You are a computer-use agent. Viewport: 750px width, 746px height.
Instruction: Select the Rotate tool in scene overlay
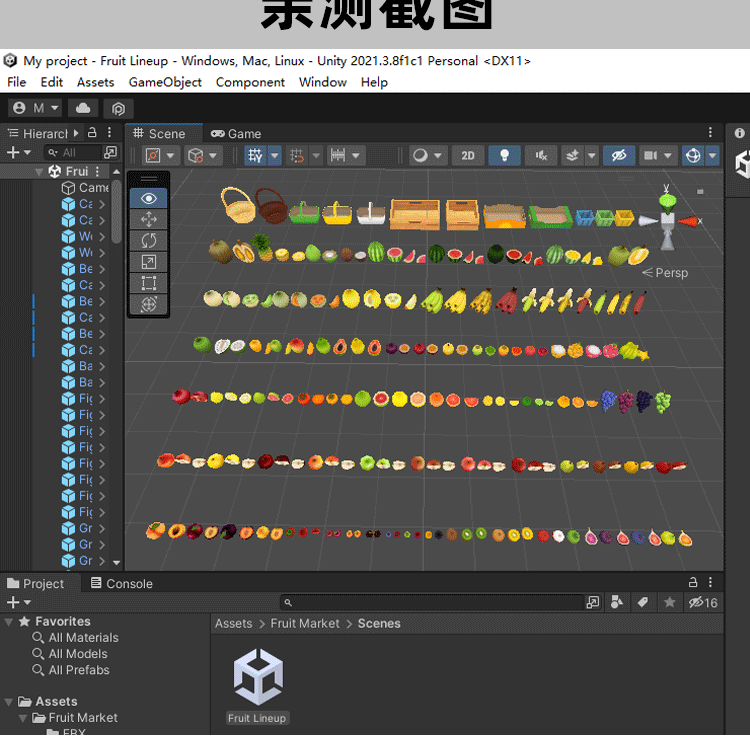149,241
